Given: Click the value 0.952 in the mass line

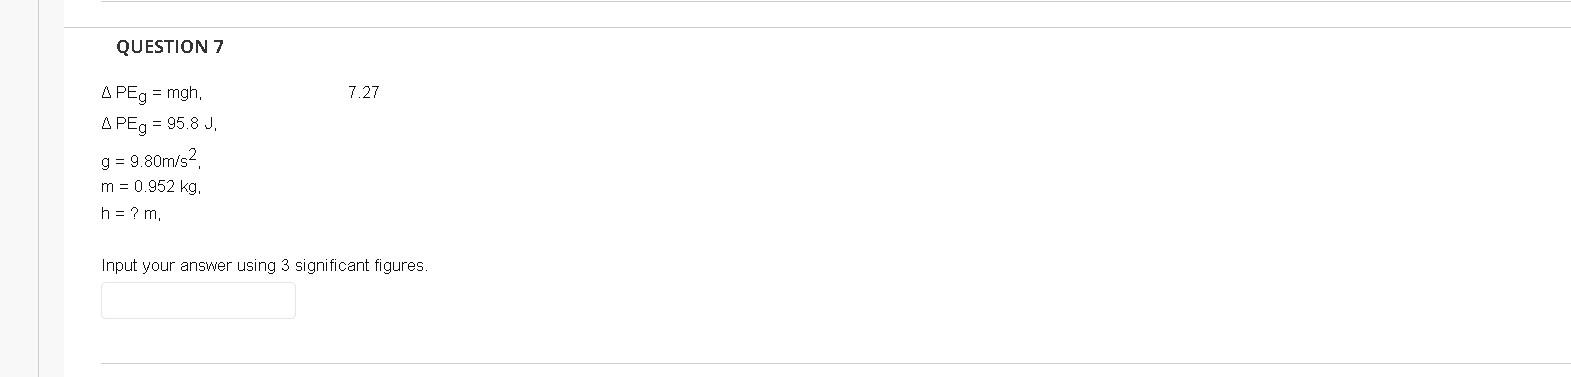Looking at the screenshot, I should tap(154, 187).
